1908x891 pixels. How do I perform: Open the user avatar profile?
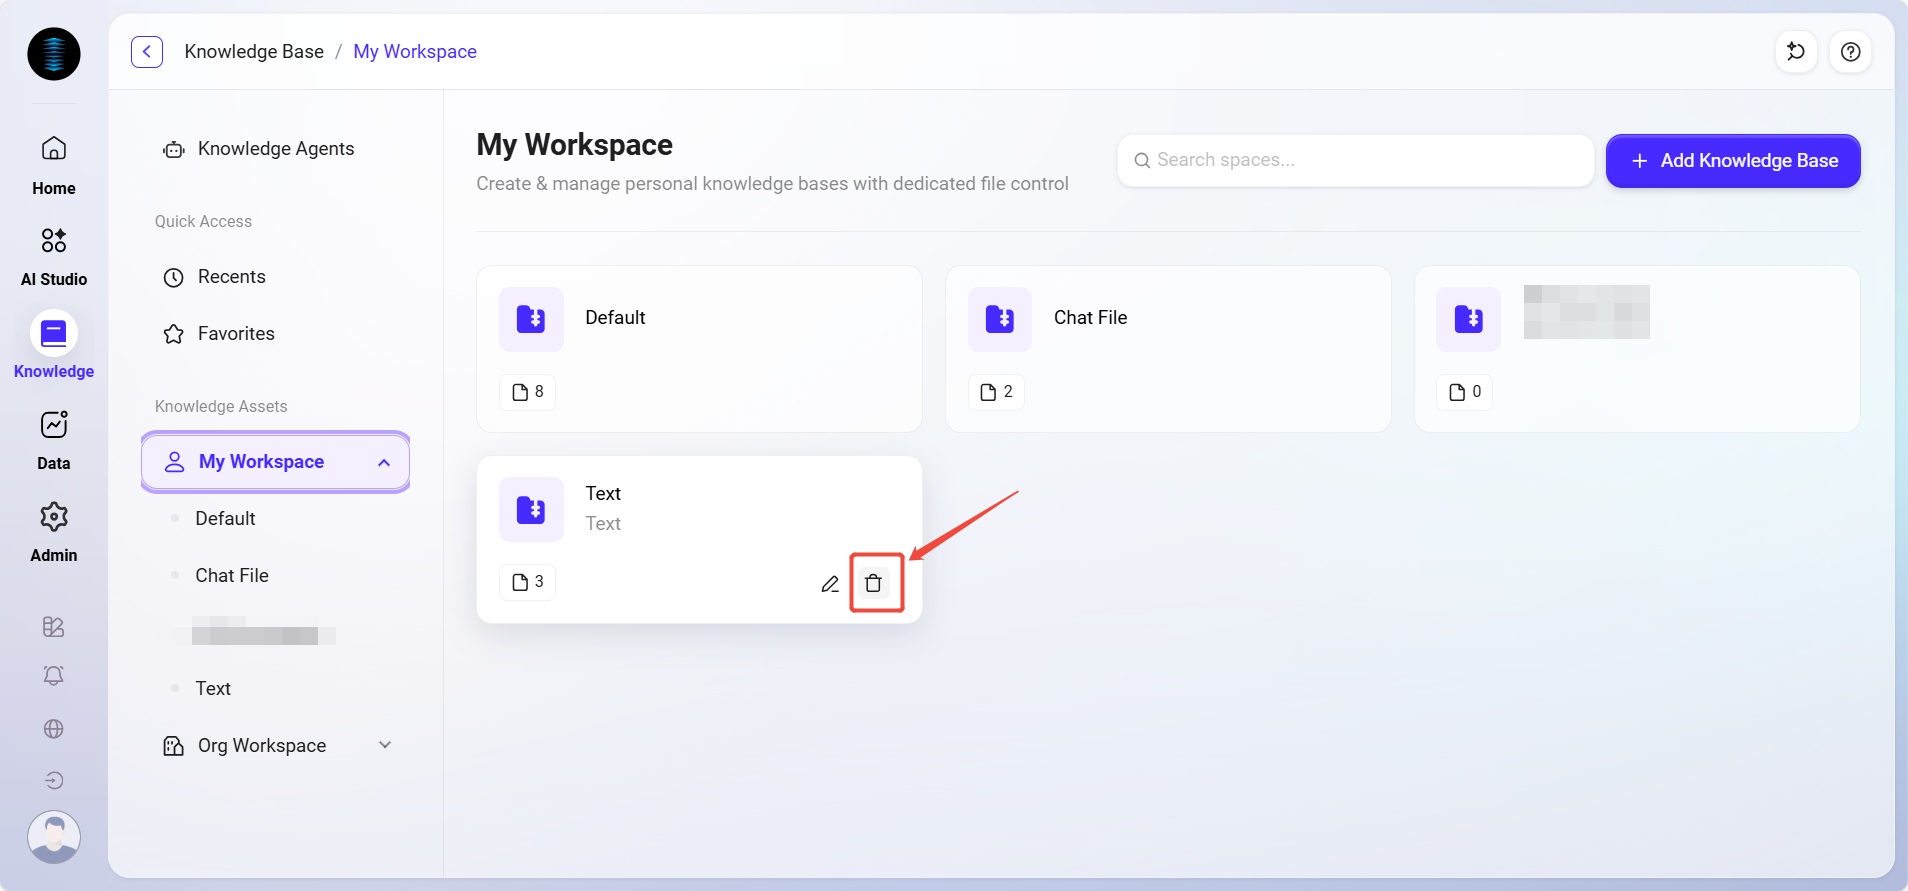pyautogui.click(x=54, y=837)
